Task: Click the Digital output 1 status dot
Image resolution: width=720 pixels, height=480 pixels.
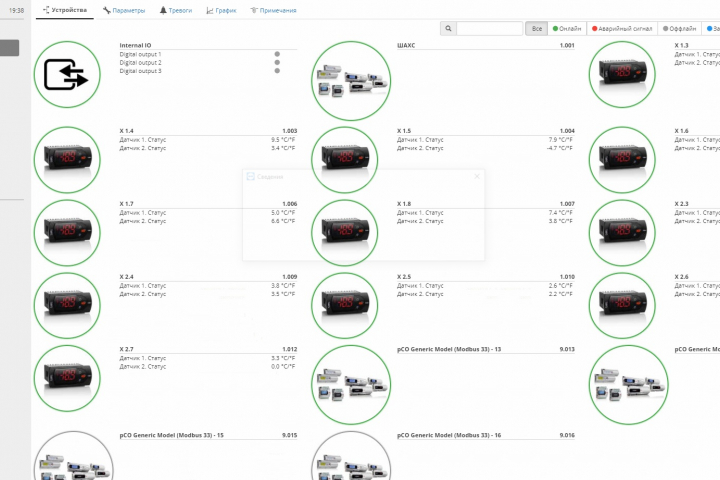Action: [x=277, y=54]
